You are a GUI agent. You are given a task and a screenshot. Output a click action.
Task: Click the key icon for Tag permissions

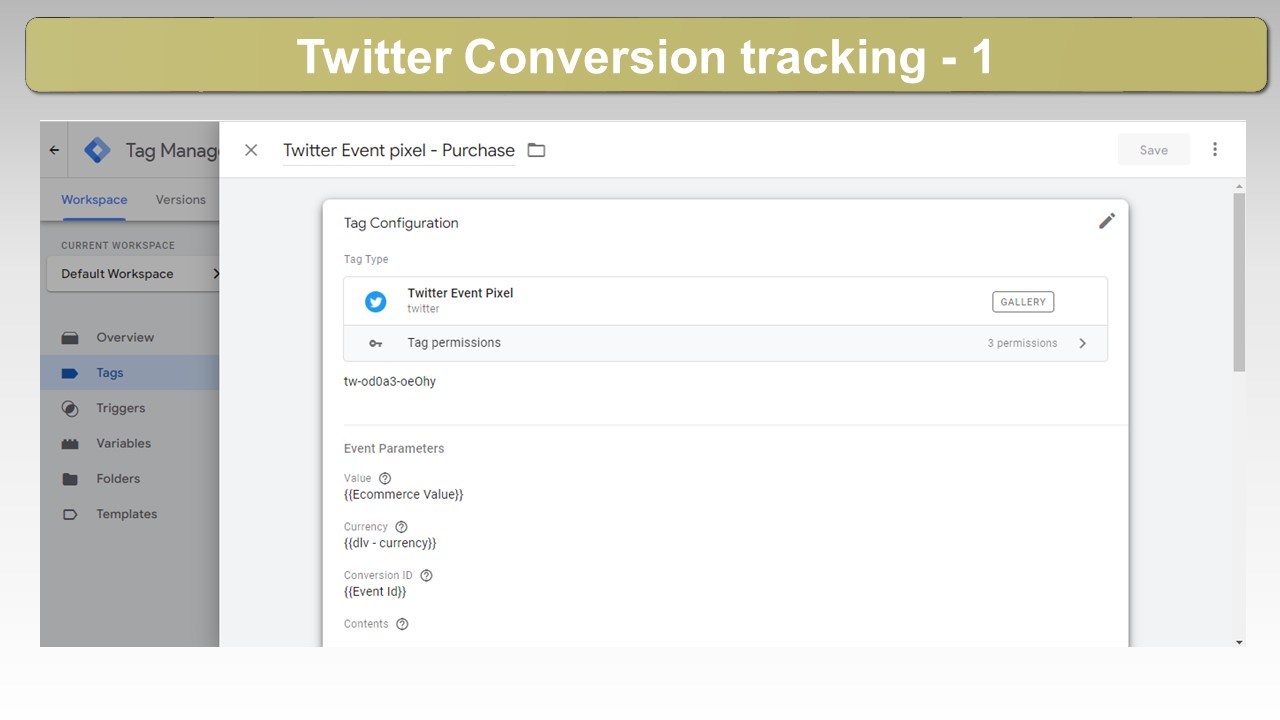click(375, 343)
